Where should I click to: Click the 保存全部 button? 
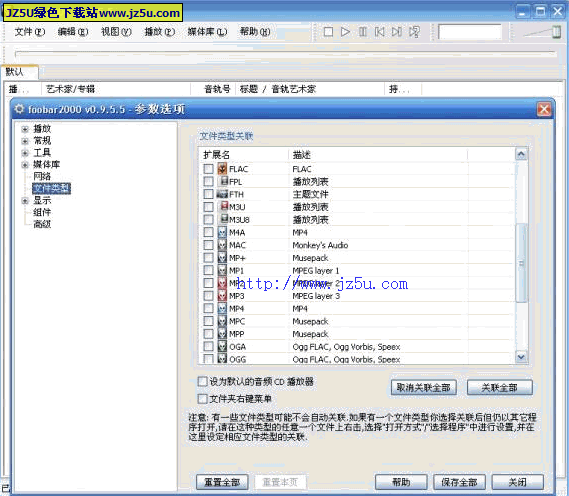[x=459, y=482]
